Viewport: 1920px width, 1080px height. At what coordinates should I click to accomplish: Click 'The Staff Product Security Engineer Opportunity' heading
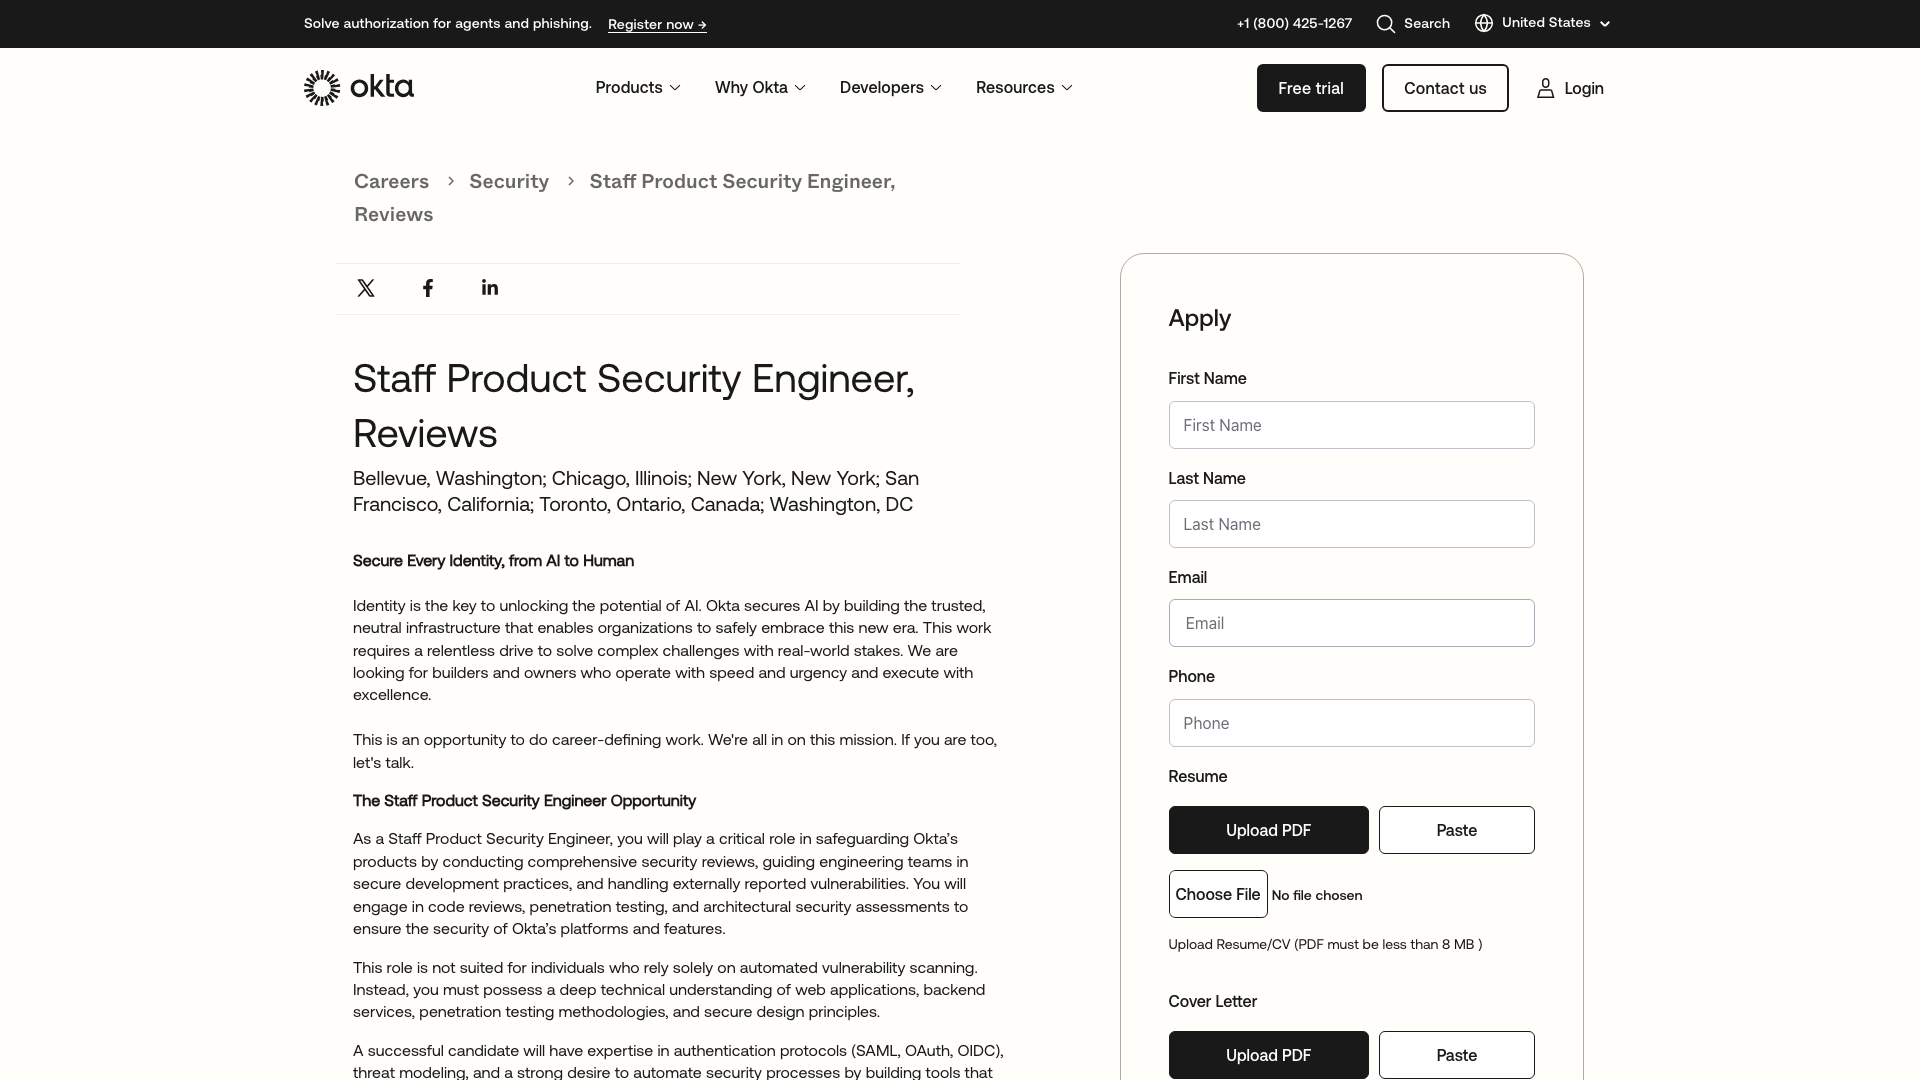click(x=524, y=801)
